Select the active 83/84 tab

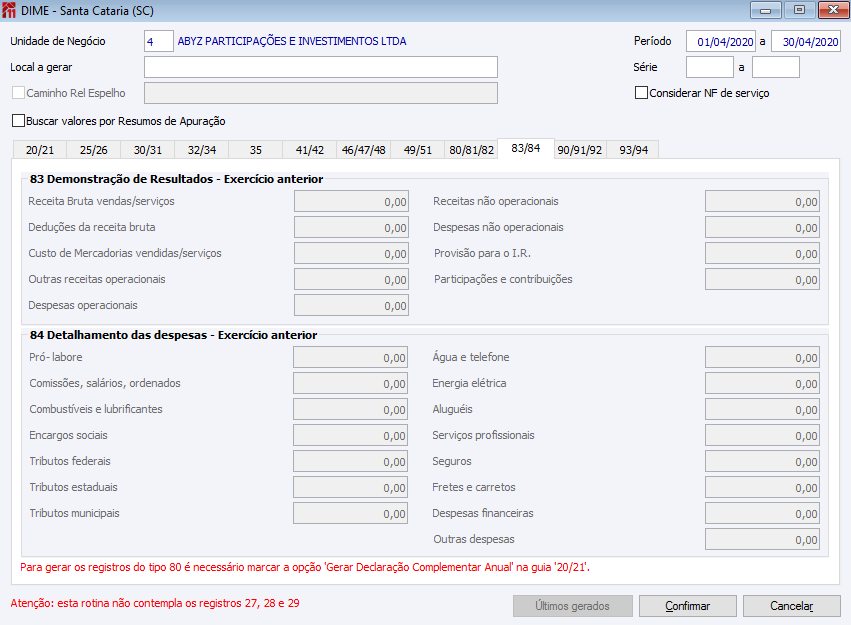(526, 148)
